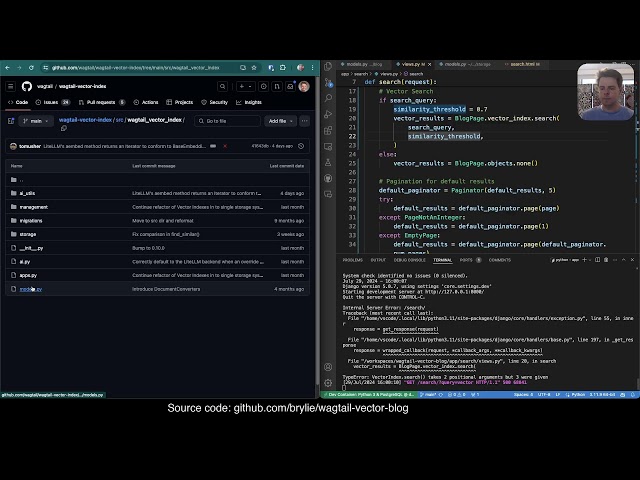Open the GitHub pull requests shortcut icon in header

[x=277, y=86]
